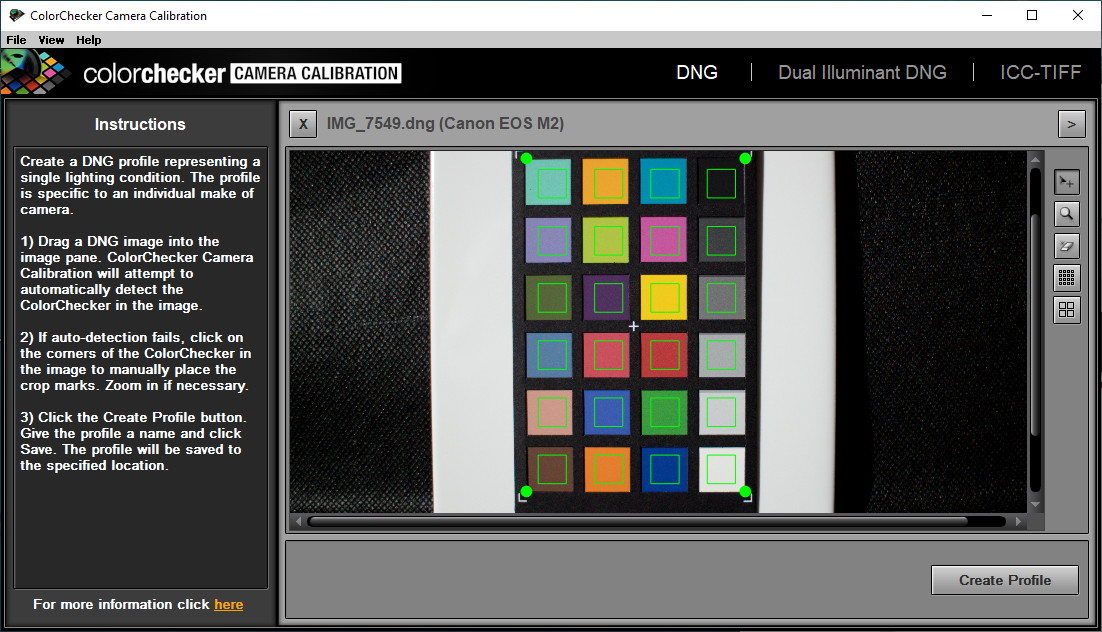
Task: Click the olive green patch
Action: coord(549,298)
